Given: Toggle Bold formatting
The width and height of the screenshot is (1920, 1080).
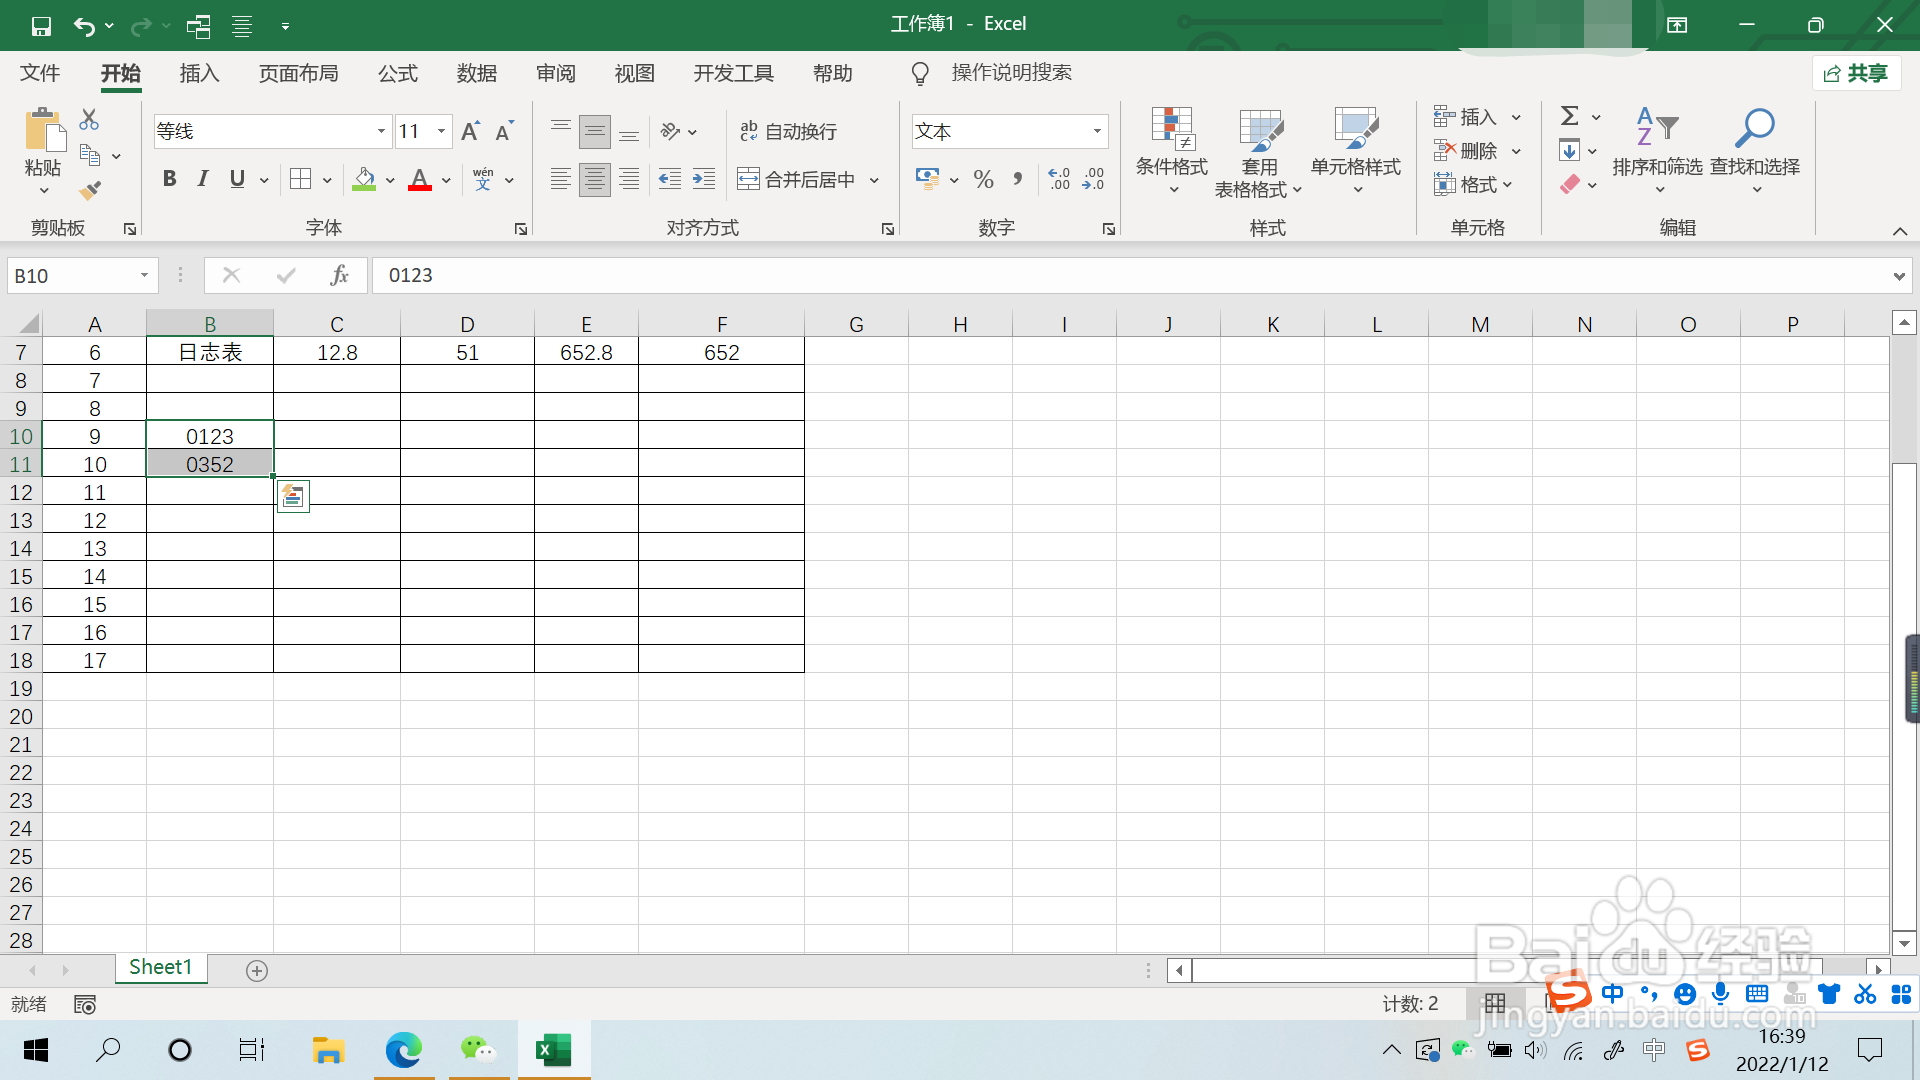Looking at the screenshot, I should (x=169, y=179).
